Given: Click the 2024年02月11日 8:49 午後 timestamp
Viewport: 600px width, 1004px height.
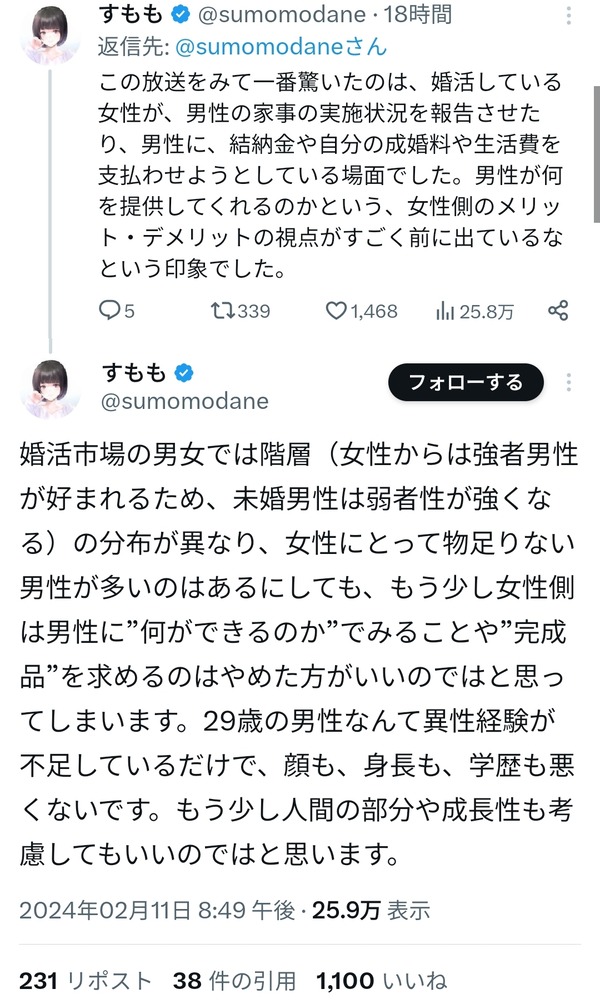Looking at the screenshot, I should [157, 910].
